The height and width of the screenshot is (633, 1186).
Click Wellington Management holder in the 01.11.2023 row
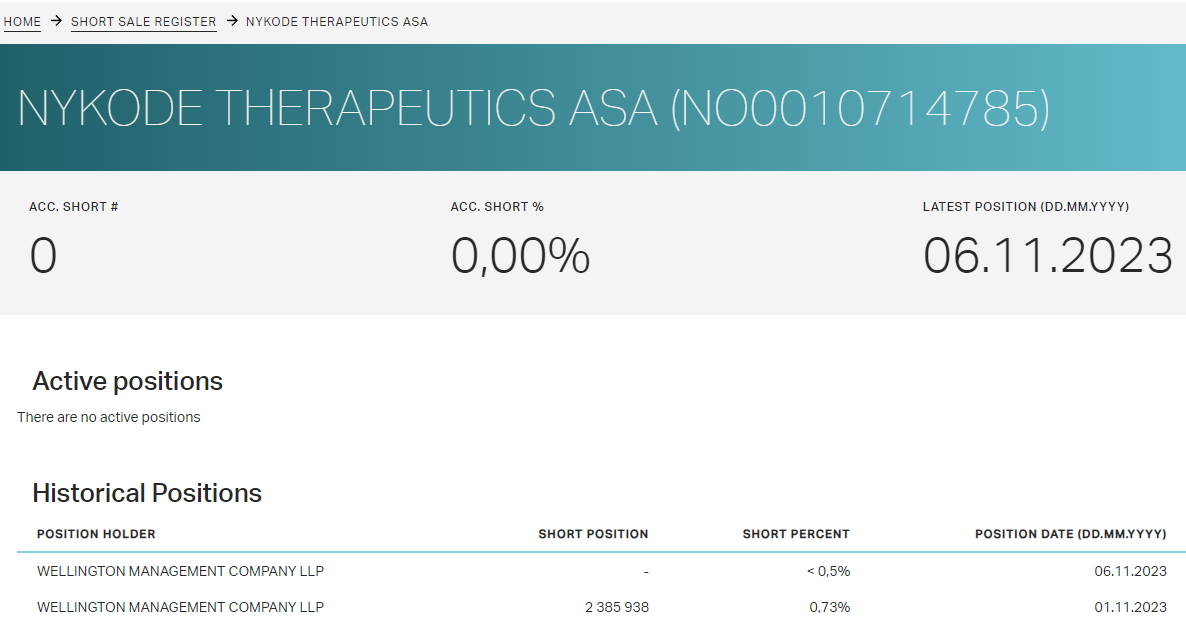click(180, 607)
